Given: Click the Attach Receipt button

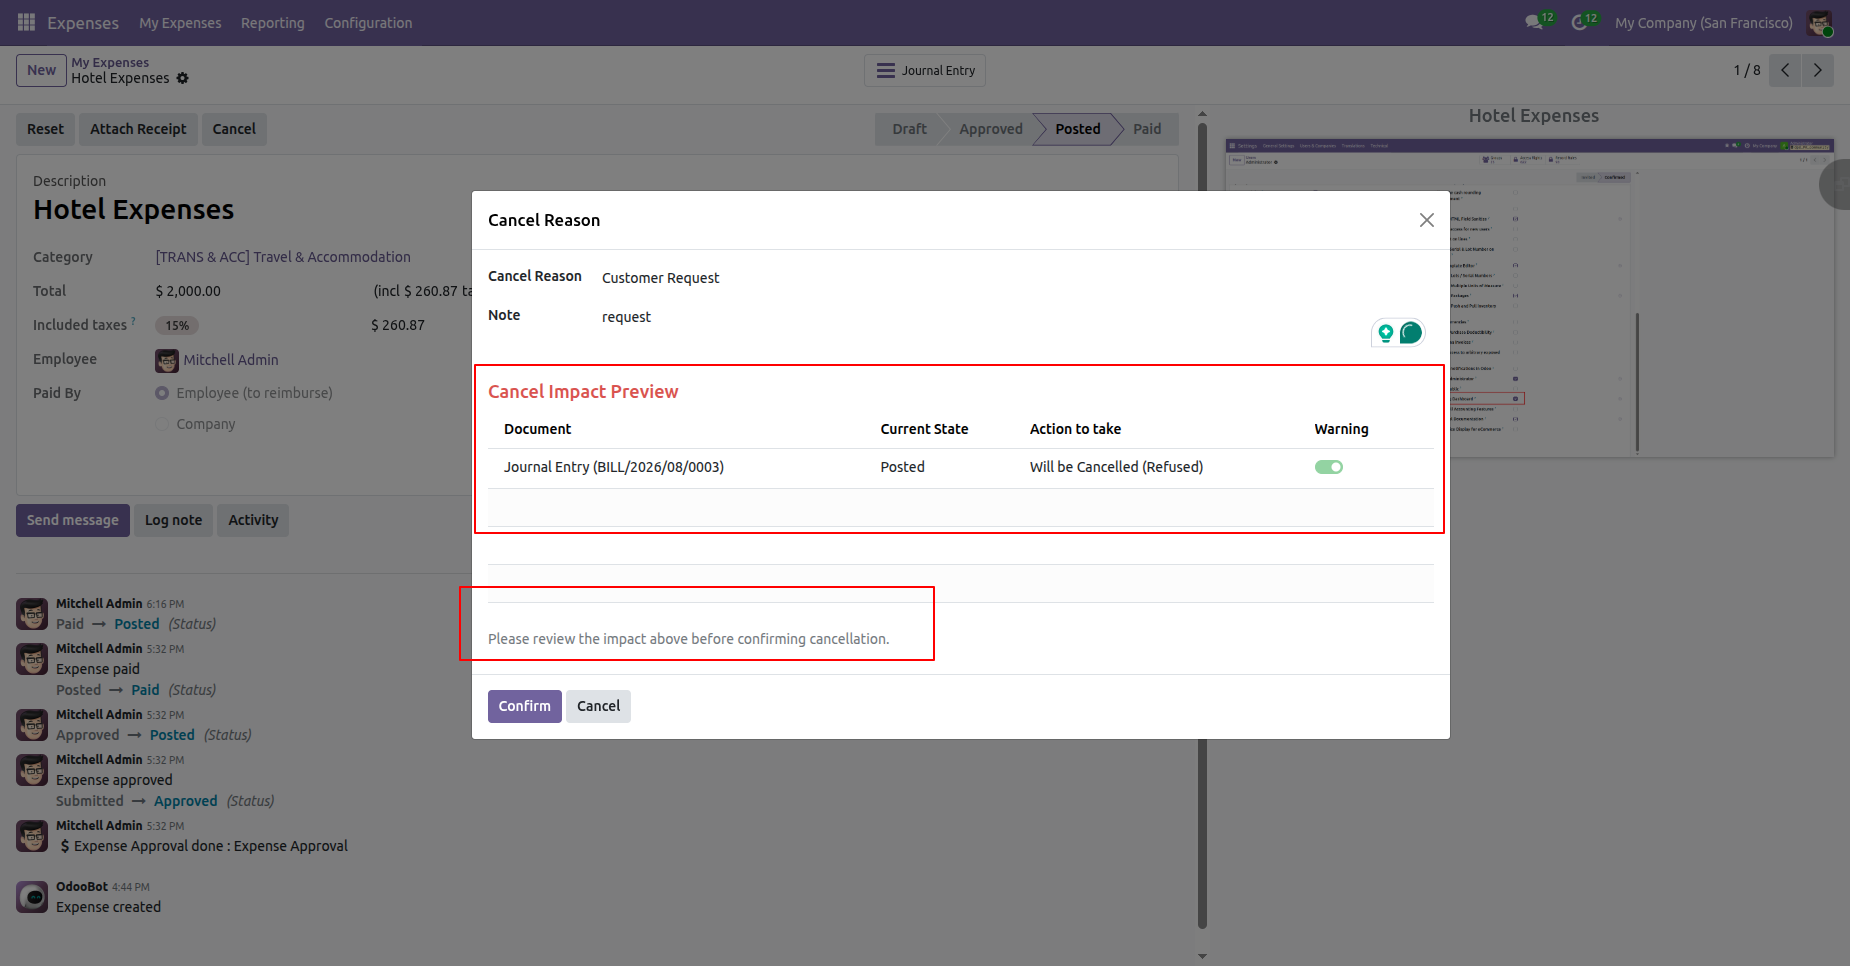Looking at the screenshot, I should 138,129.
